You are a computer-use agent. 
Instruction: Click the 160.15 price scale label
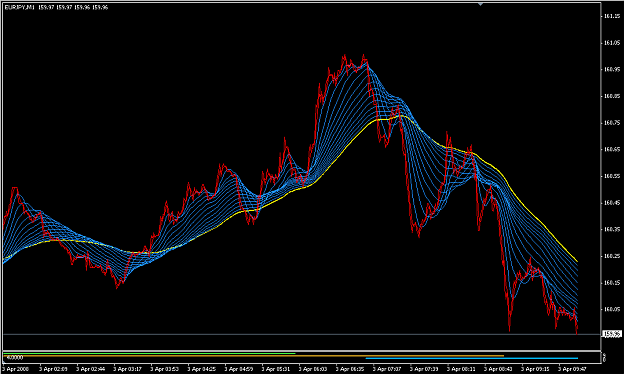612,283
